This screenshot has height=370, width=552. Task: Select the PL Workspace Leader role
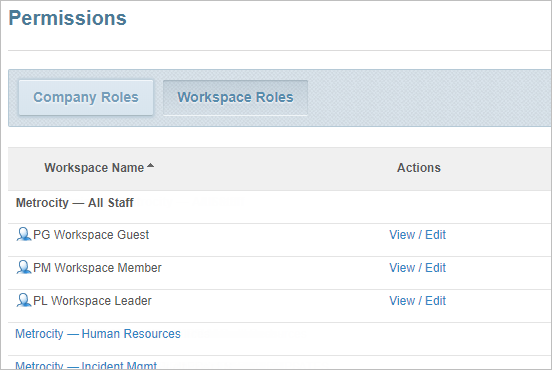pyautogui.click(x=92, y=301)
